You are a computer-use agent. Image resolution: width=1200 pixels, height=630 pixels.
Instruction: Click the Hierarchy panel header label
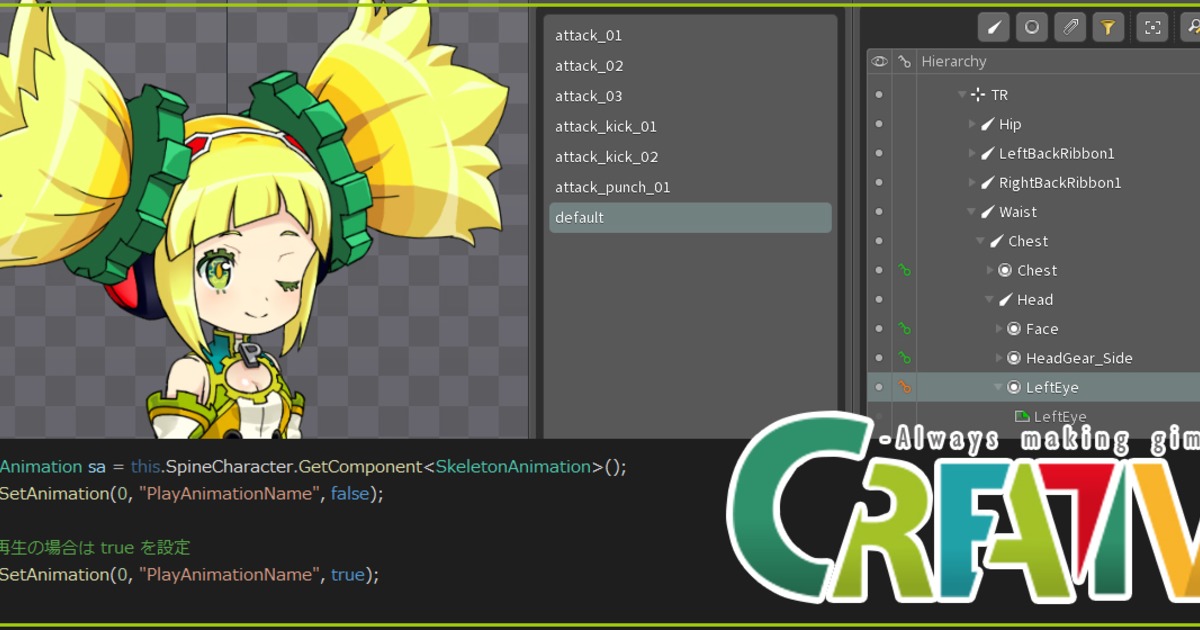click(x=954, y=62)
